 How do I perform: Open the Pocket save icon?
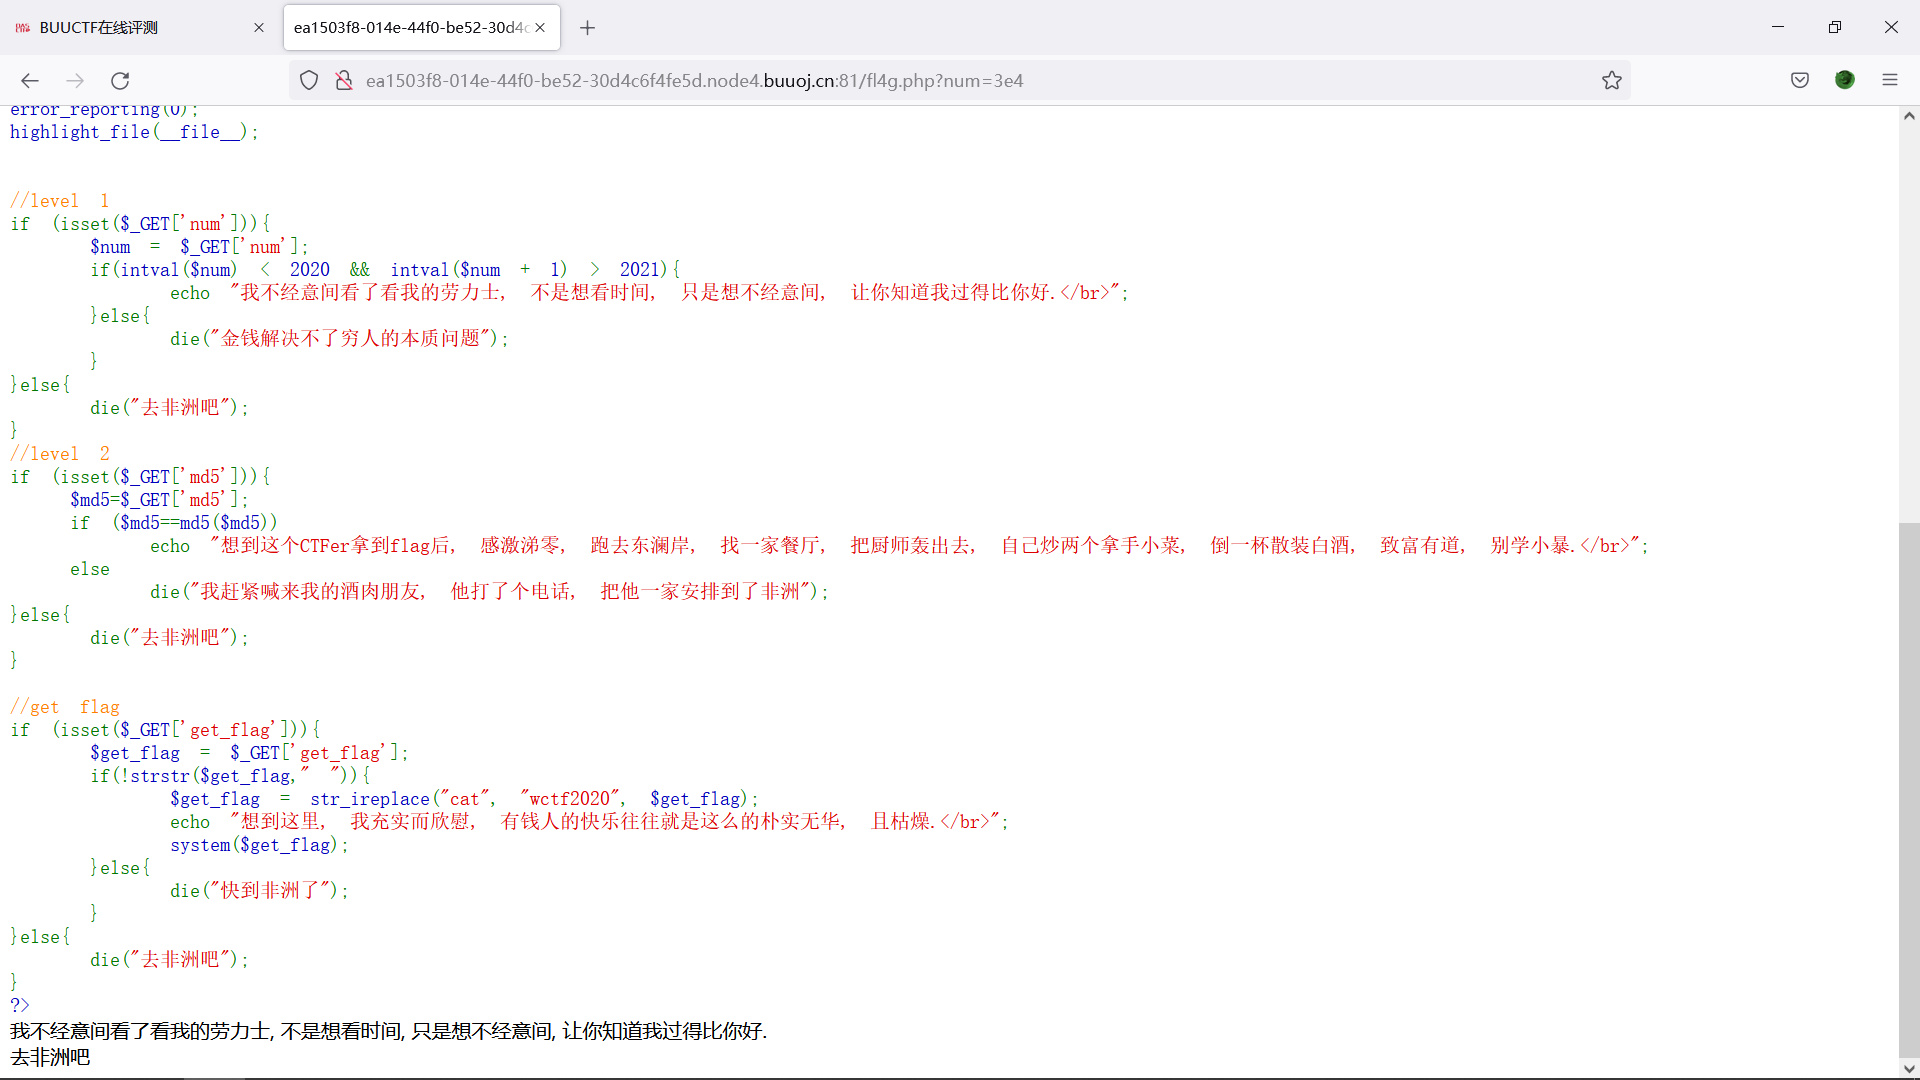pyautogui.click(x=1800, y=81)
